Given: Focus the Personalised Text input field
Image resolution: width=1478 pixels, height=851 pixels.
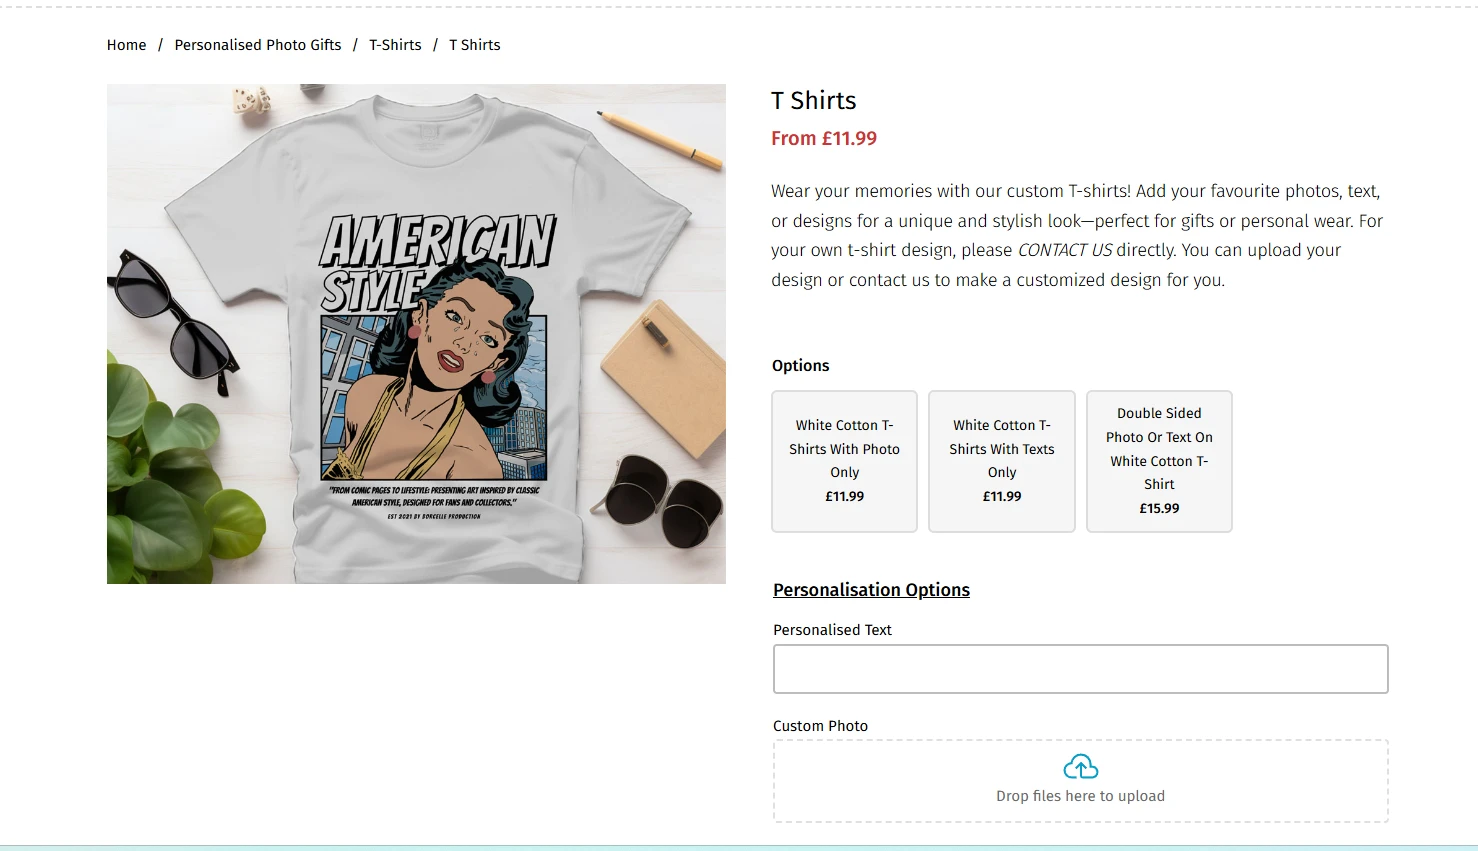Looking at the screenshot, I should pyautogui.click(x=1080, y=669).
